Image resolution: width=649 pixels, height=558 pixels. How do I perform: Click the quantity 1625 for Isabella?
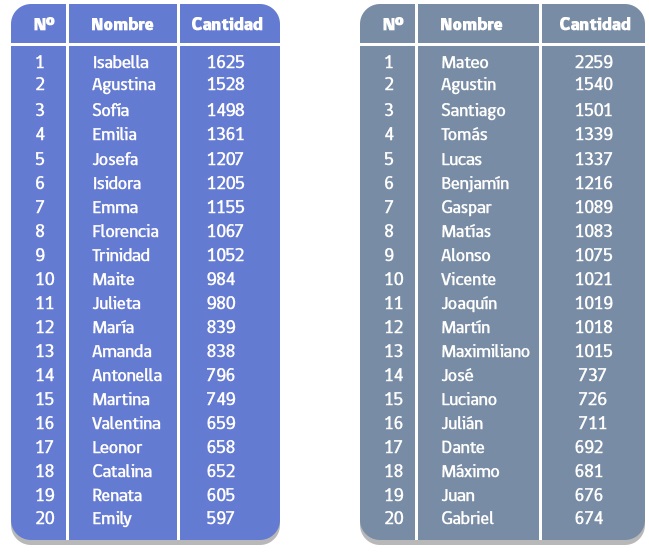[225, 62]
